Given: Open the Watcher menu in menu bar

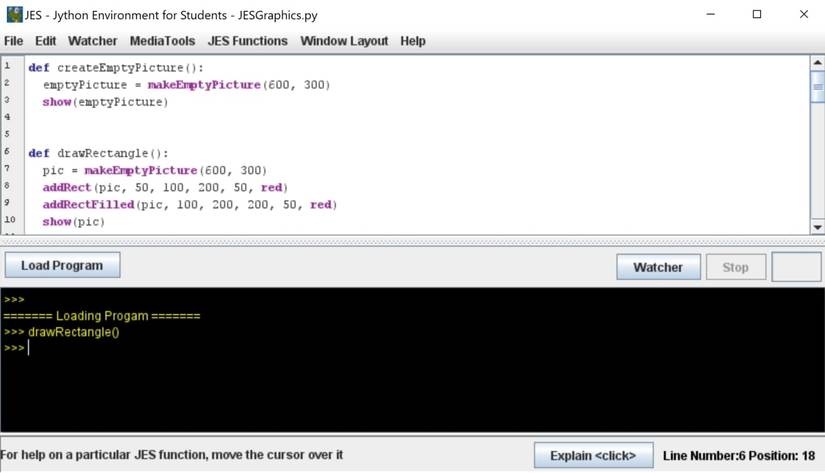Looking at the screenshot, I should pyautogui.click(x=93, y=41).
